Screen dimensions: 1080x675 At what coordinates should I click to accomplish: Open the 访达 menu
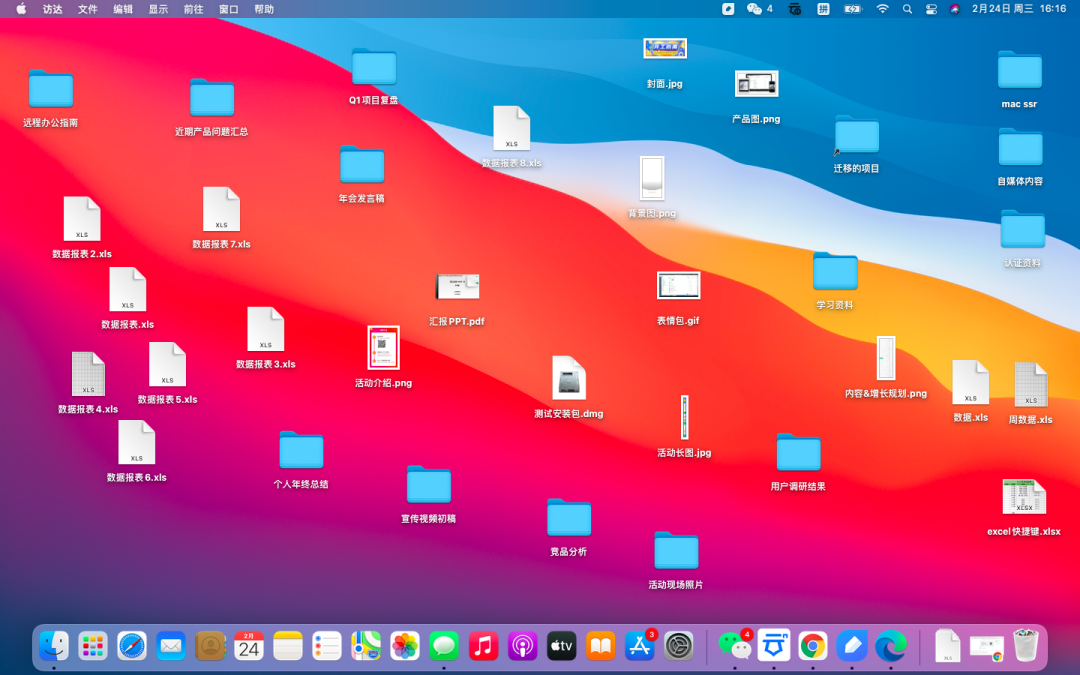pos(52,9)
